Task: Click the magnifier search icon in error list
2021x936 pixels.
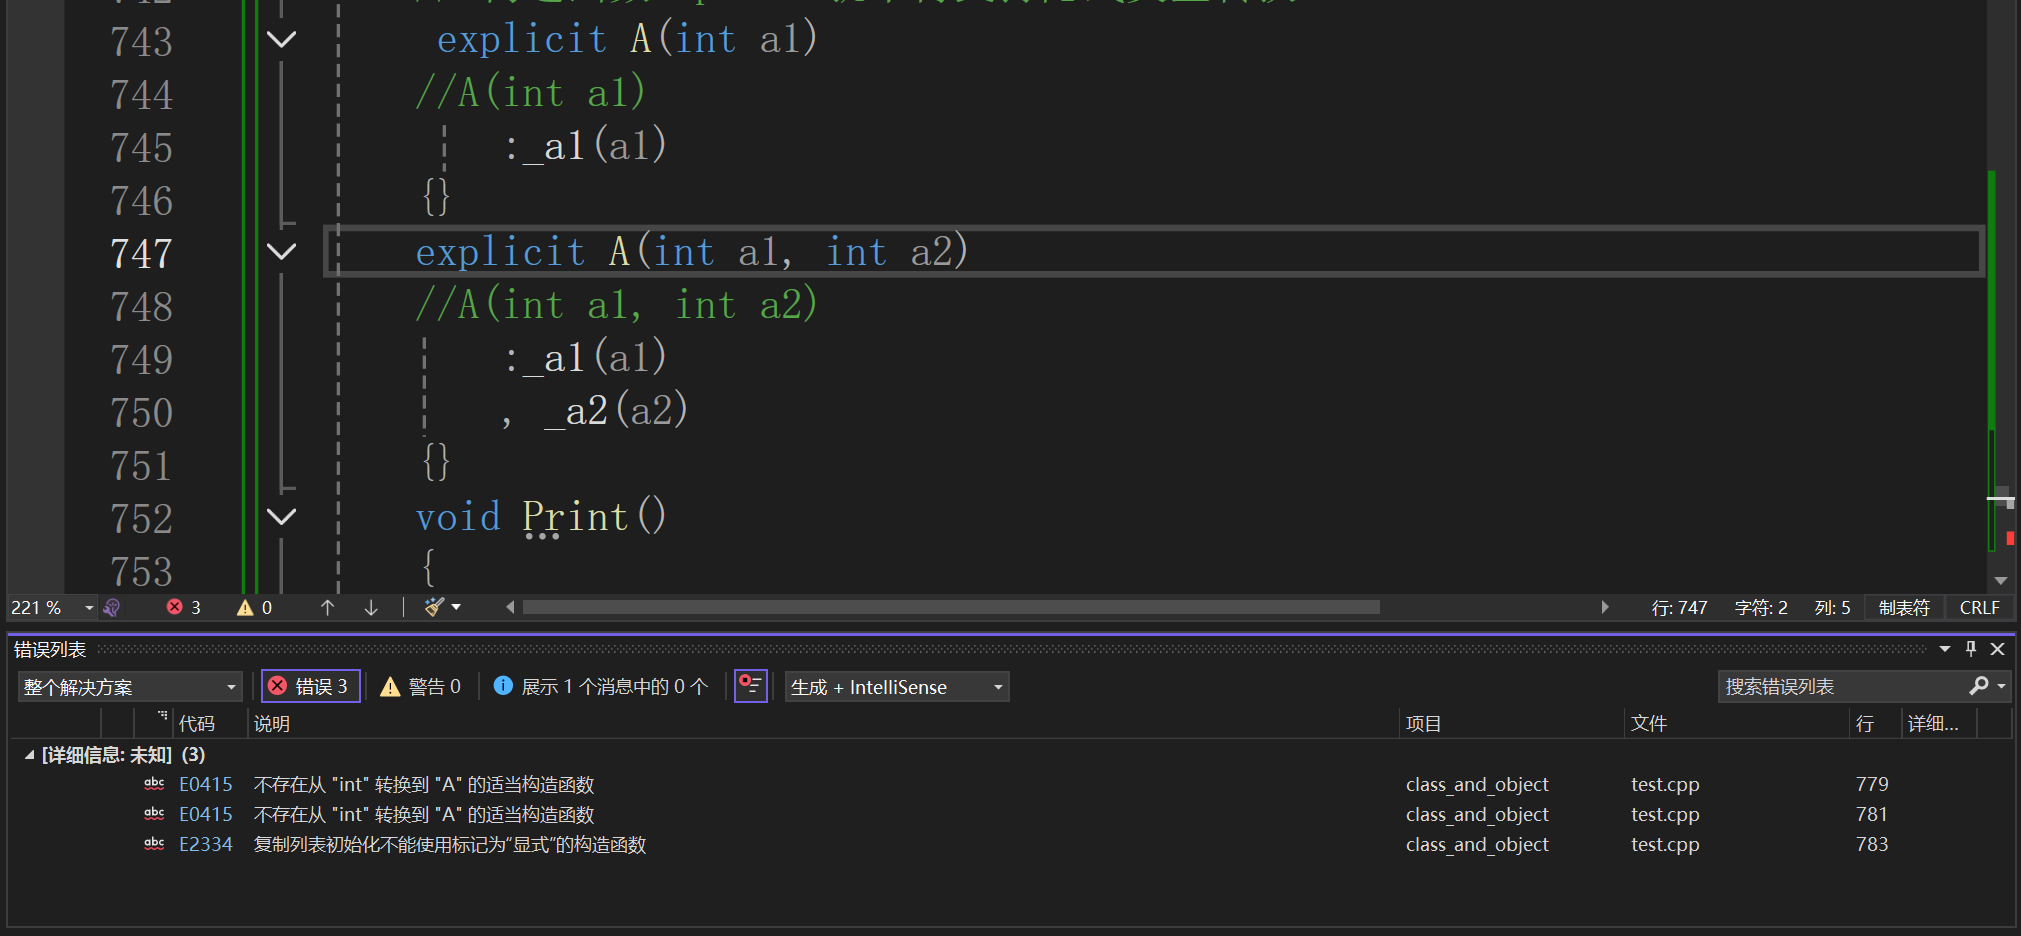Action: 1978,686
